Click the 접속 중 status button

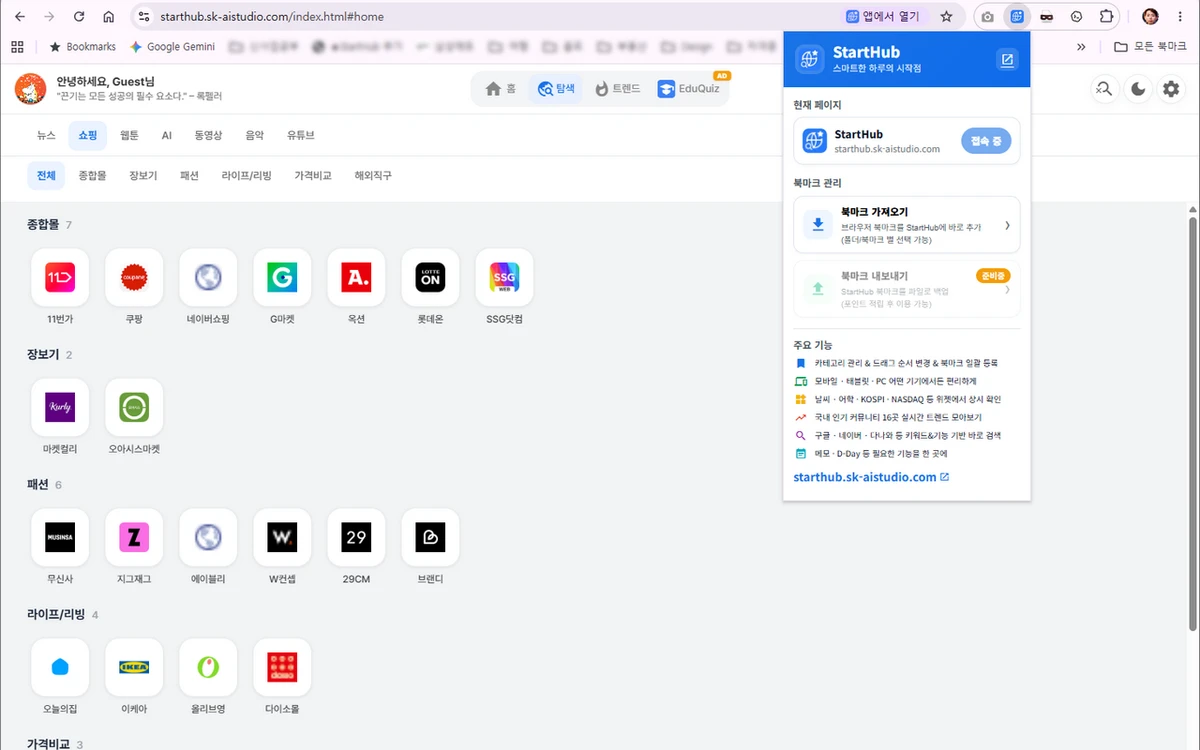point(986,141)
